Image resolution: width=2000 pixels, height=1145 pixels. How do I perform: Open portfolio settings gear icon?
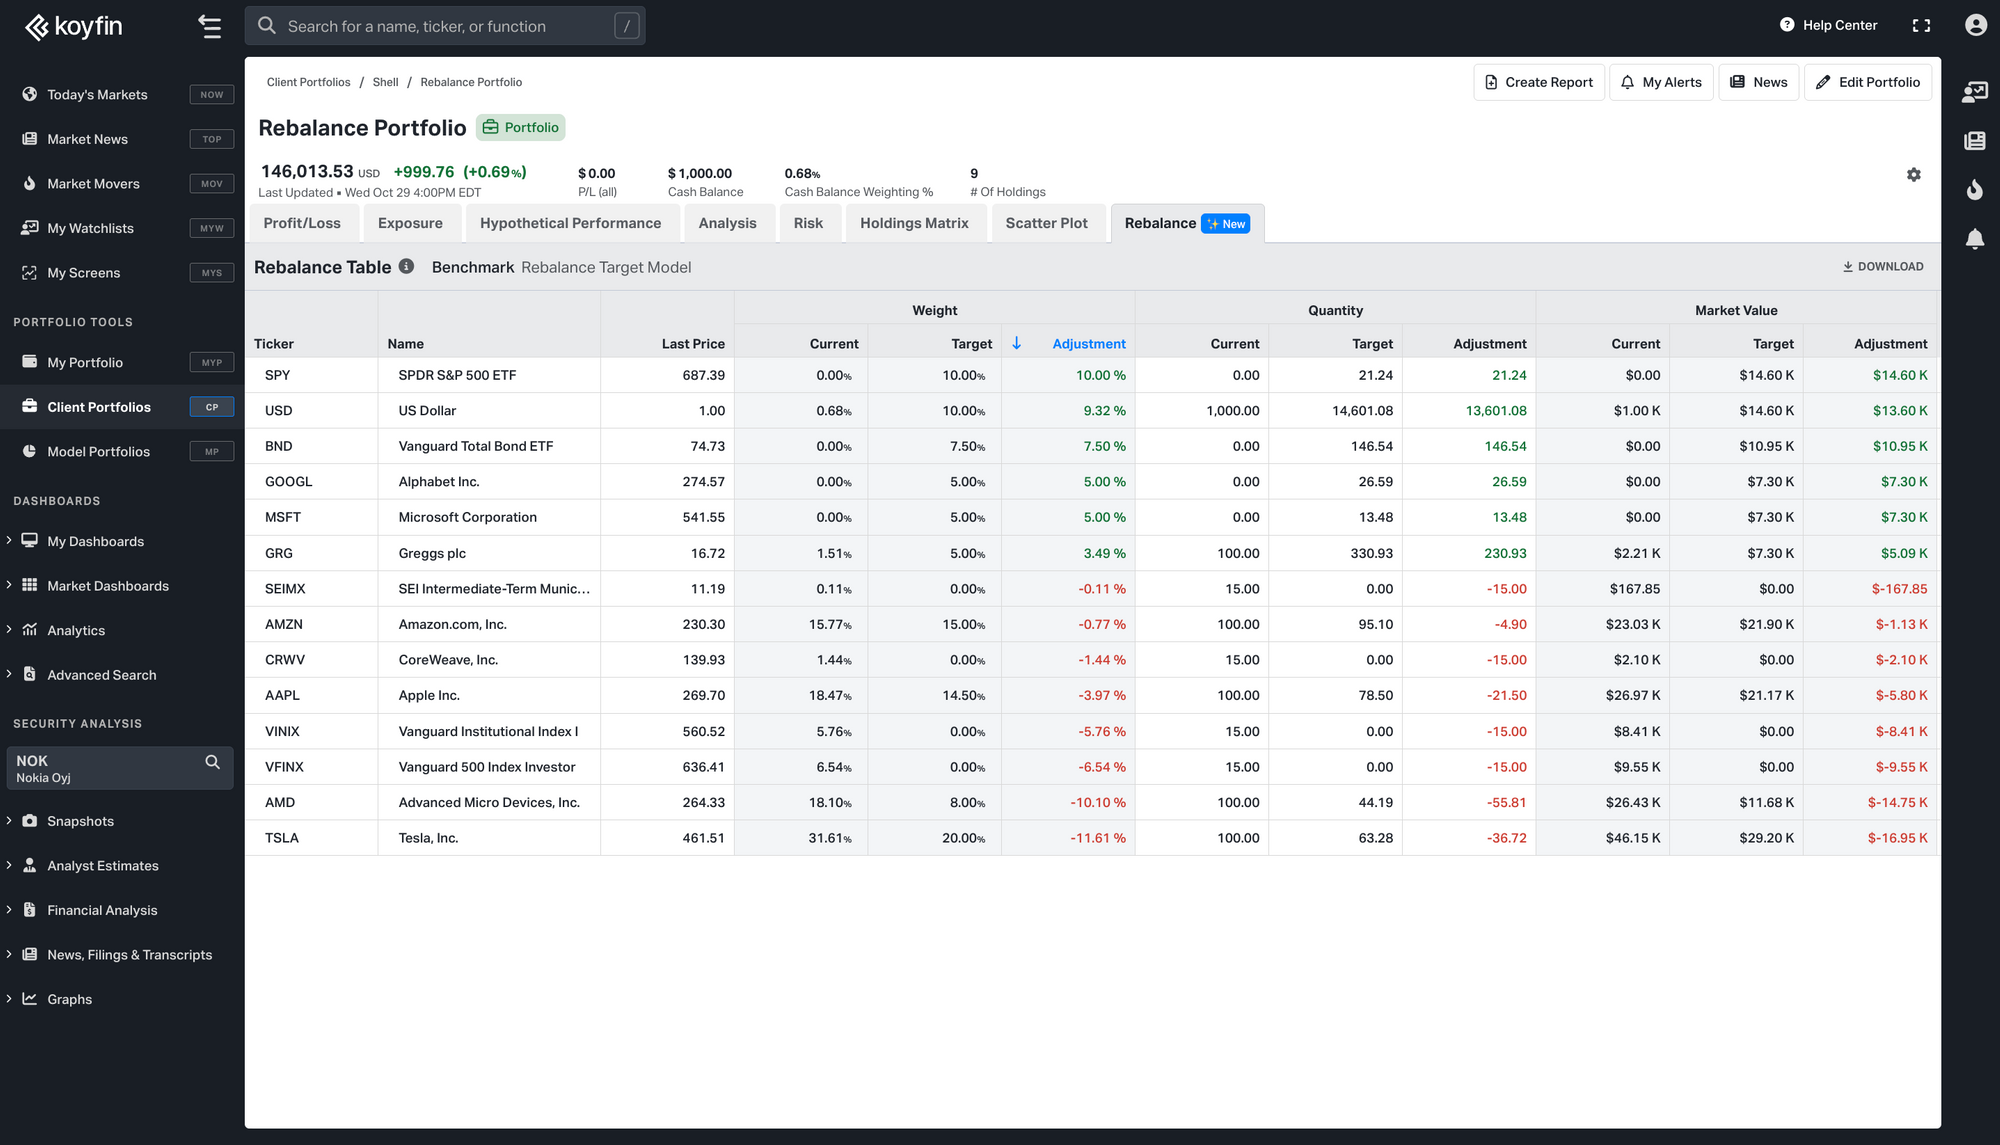tap(1913, 175)
